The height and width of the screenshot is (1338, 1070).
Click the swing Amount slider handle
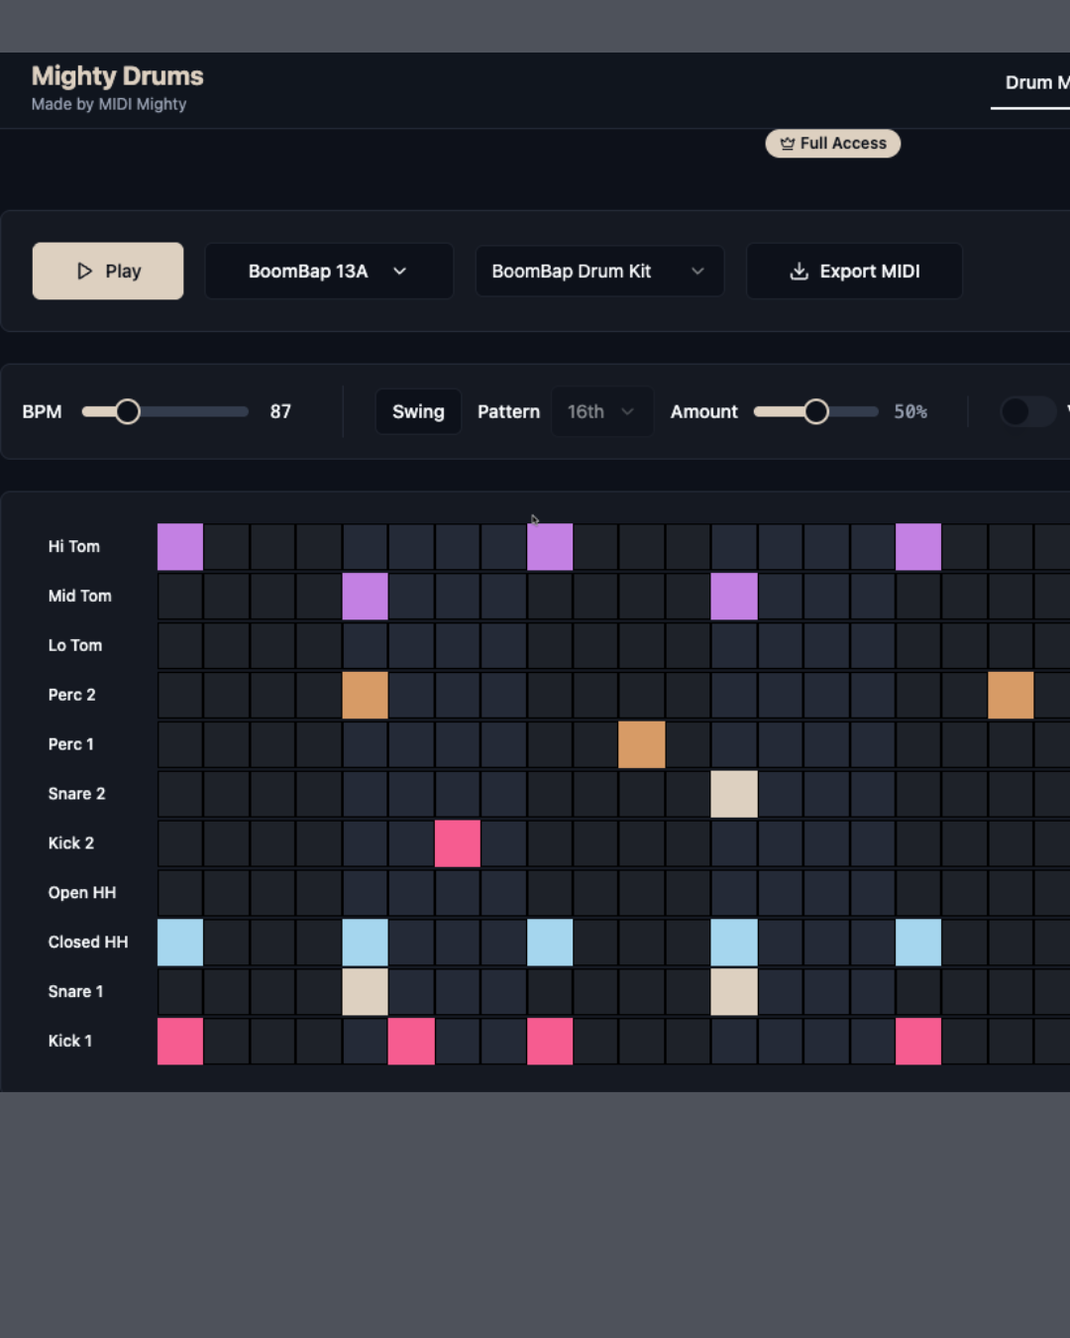click(x=816, y=412)
